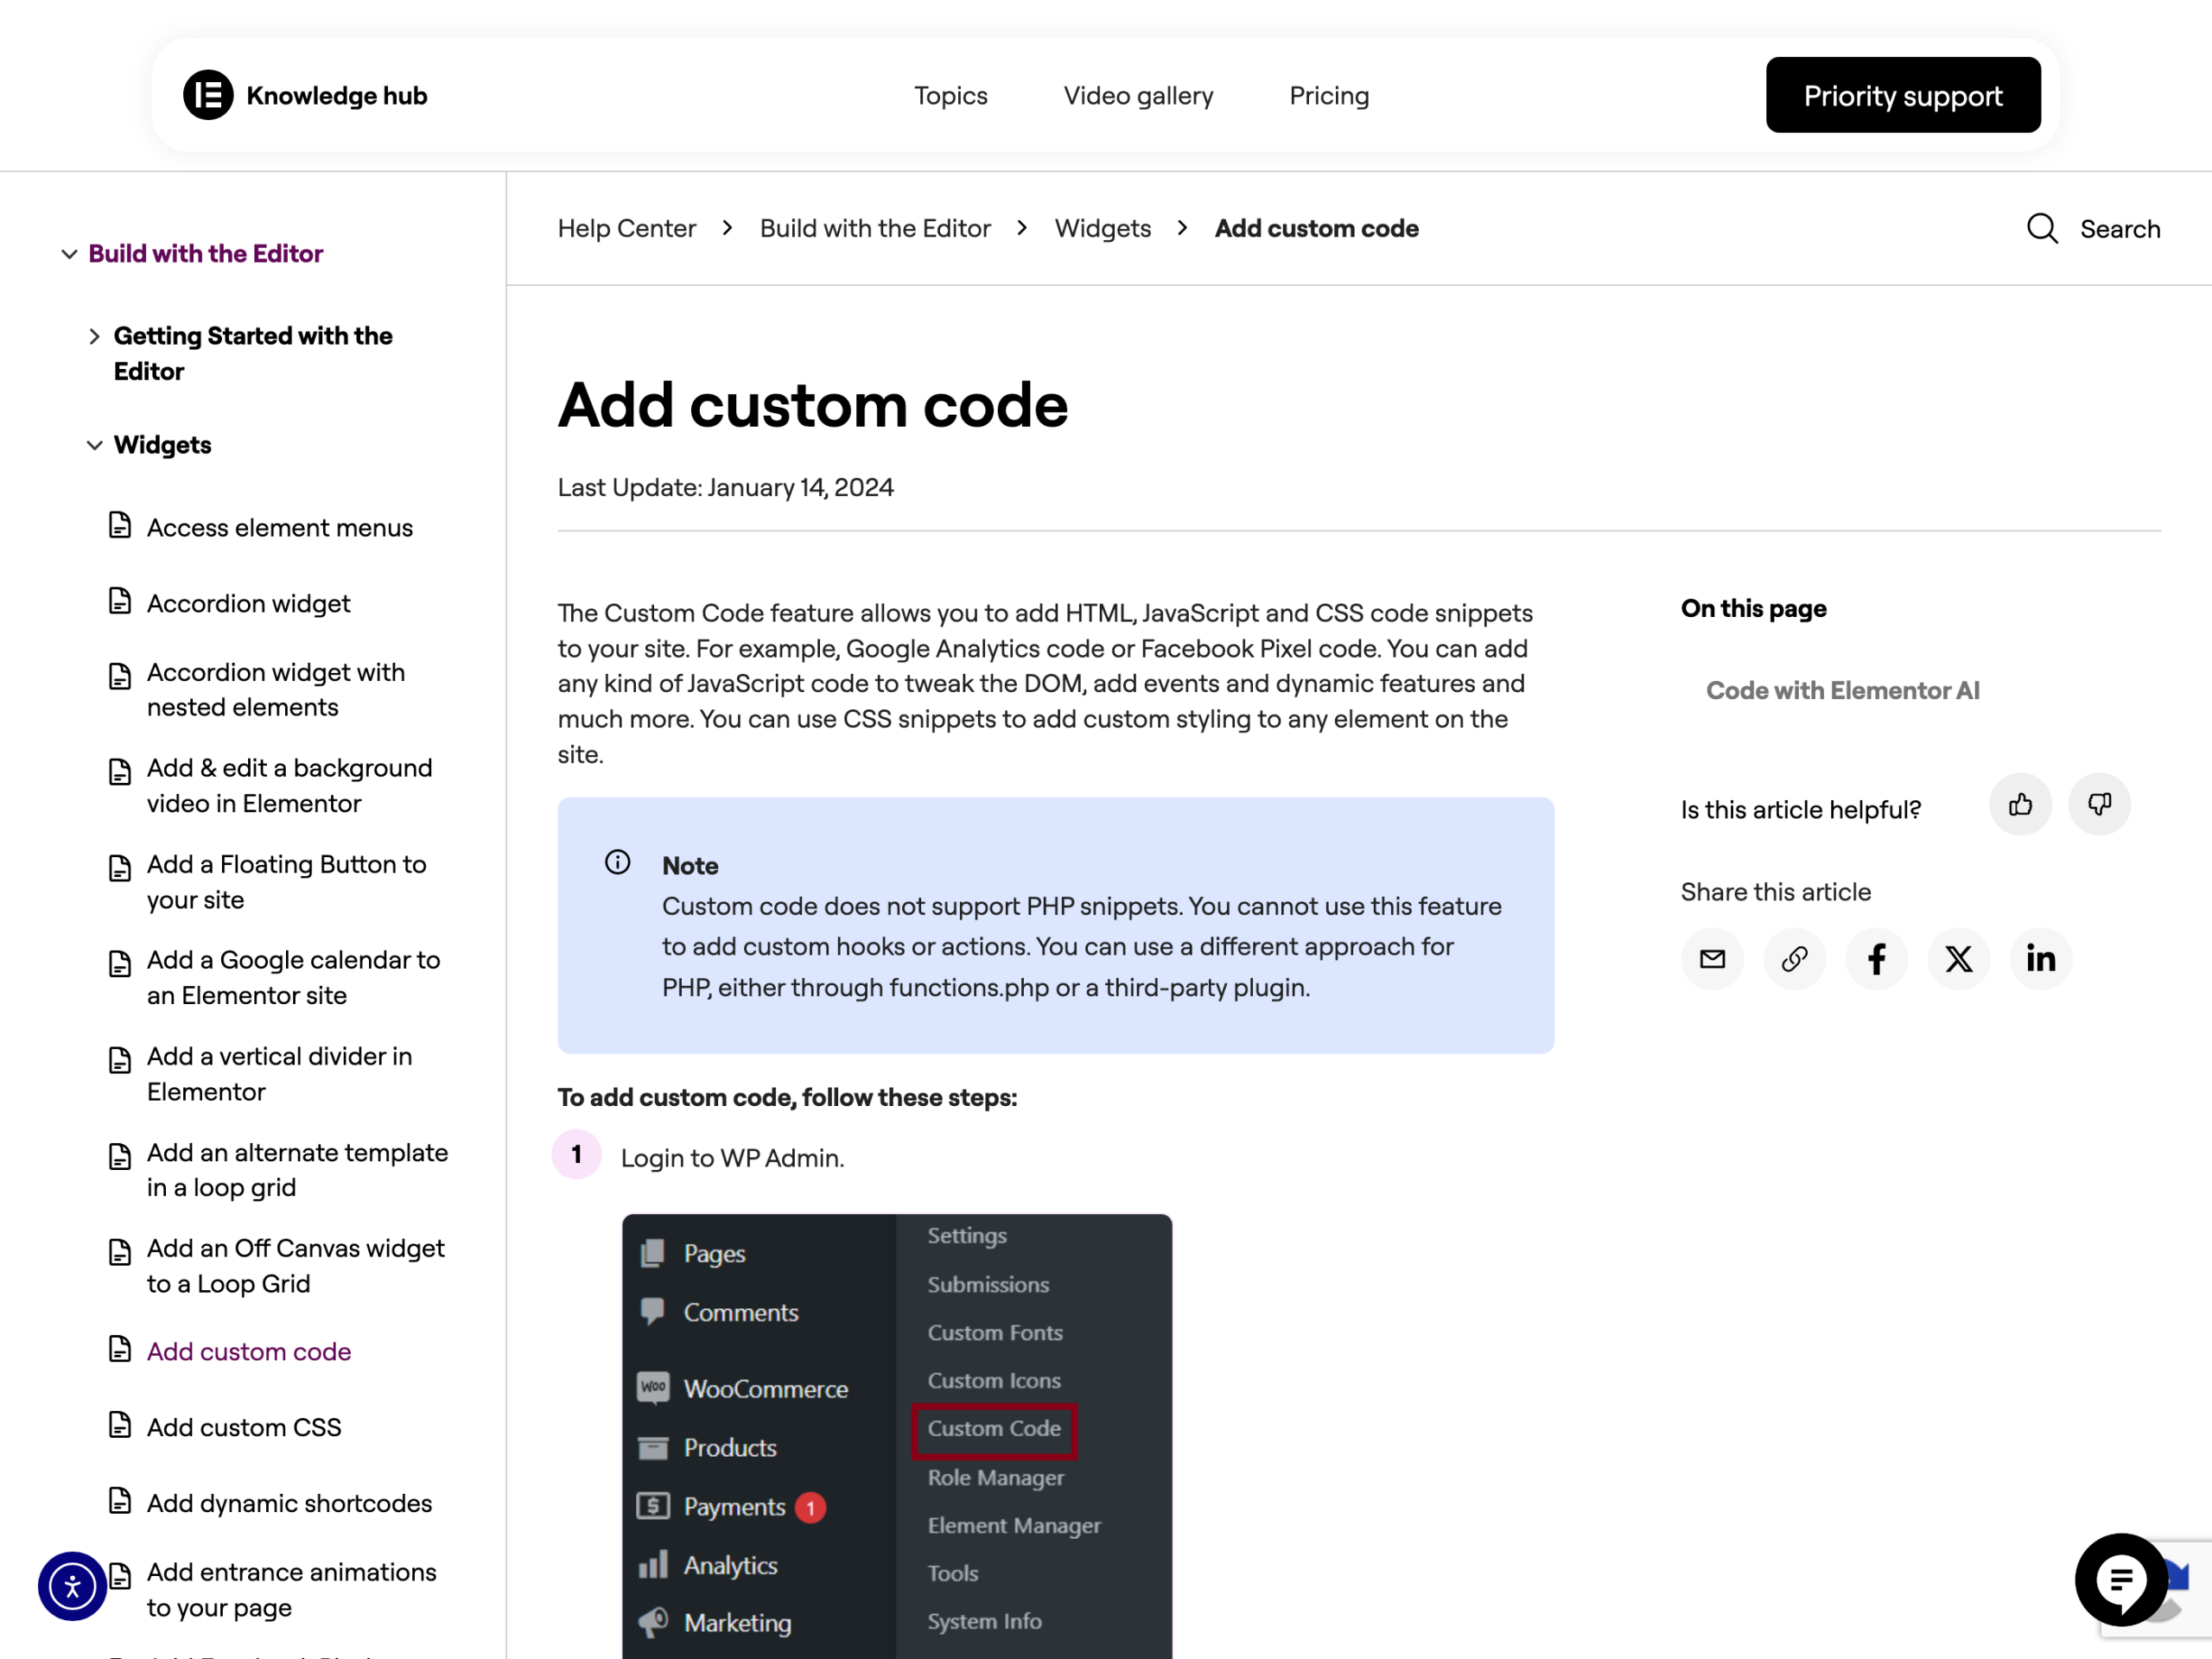
Task: Go to Build with the Editor breadcrumb
Action: tap(875, 229)
